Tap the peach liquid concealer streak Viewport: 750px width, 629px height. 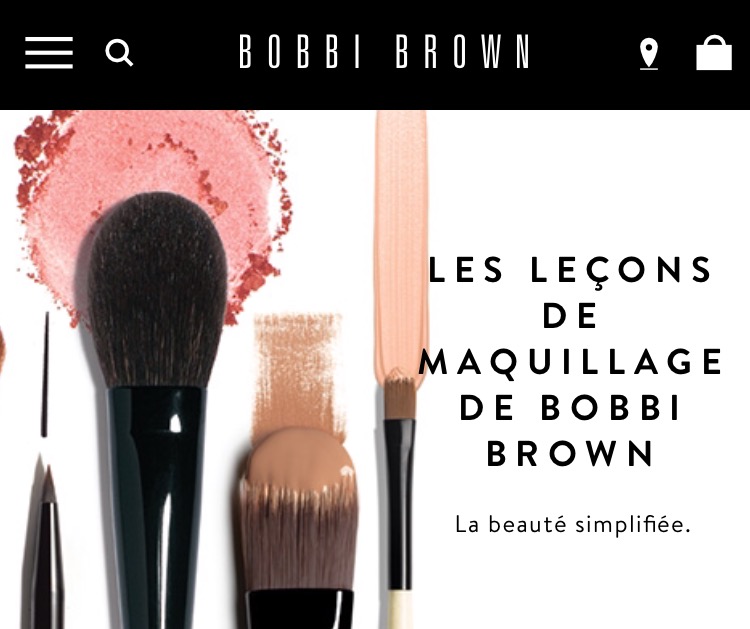[x=400, y=239]
